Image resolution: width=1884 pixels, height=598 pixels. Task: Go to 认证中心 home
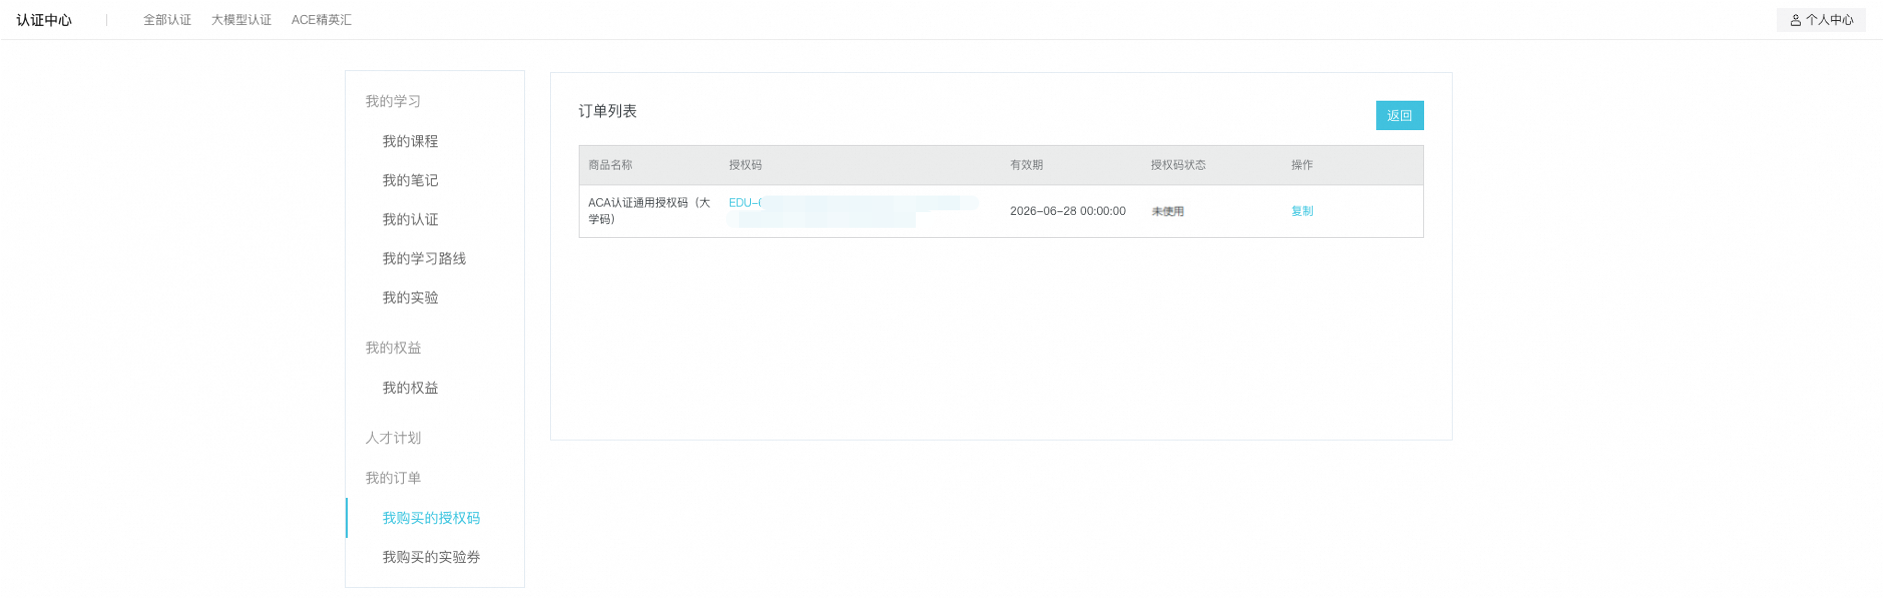tap(44, 20)
